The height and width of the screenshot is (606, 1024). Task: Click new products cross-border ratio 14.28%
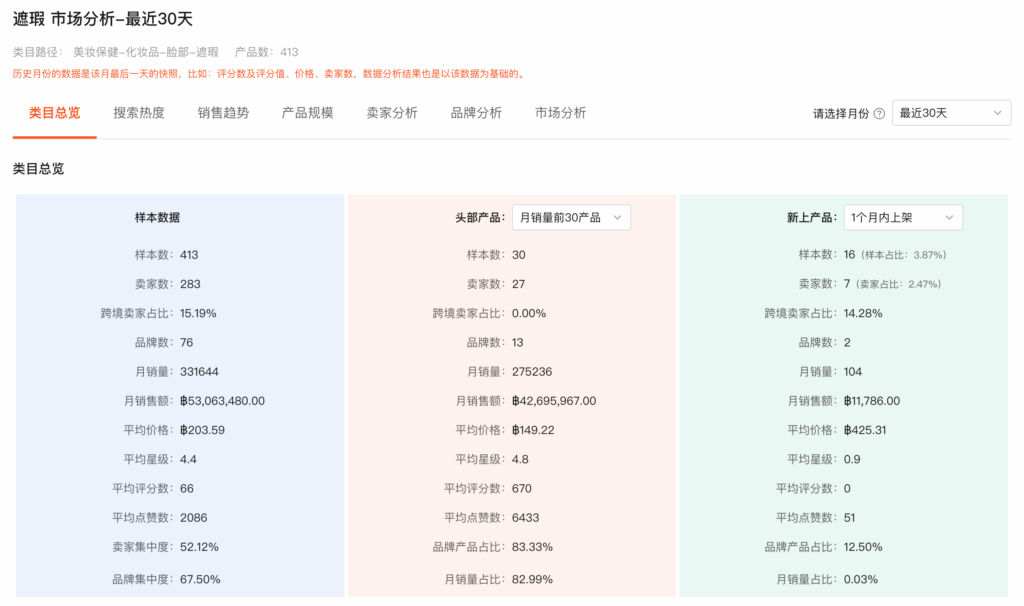[x=863, y=313]
